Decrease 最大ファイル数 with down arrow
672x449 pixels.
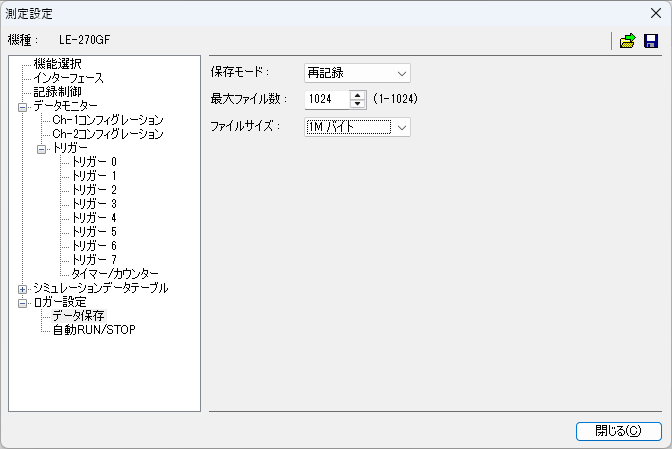357,104
